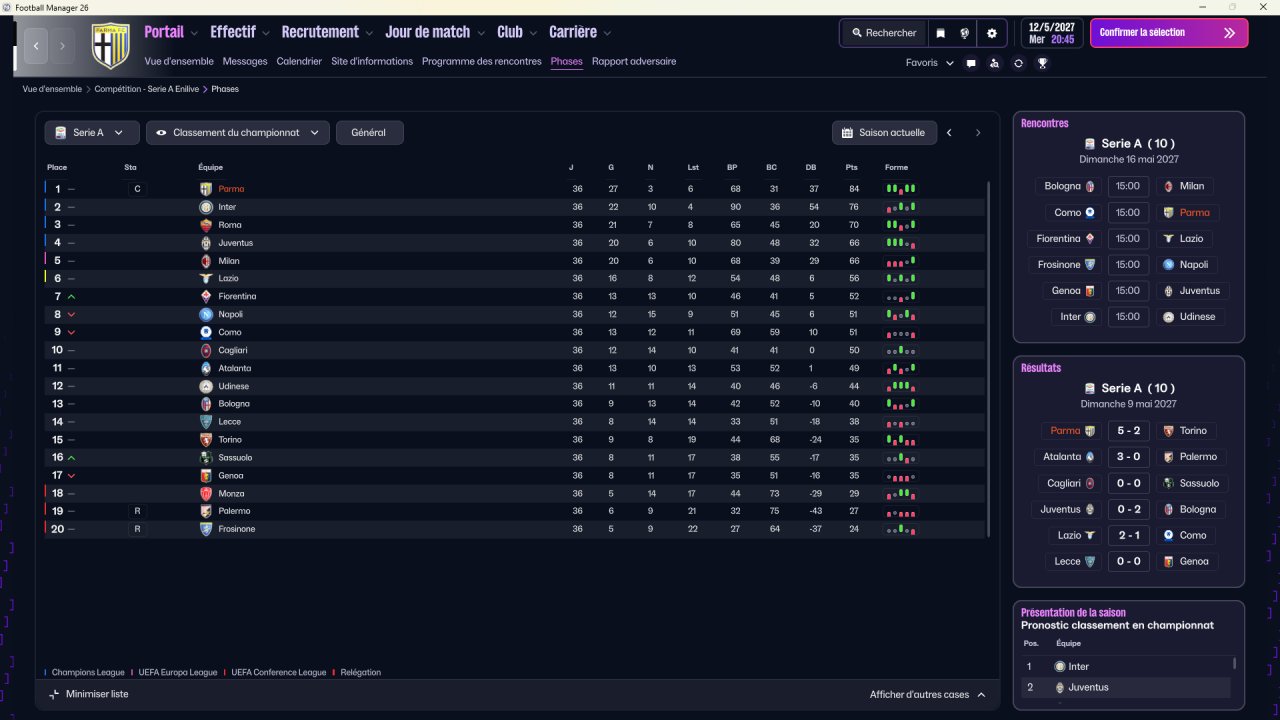This screenshot has width=1280, height=720.
Task: Click the Général filter button
Action: click(x=369, y=132)
